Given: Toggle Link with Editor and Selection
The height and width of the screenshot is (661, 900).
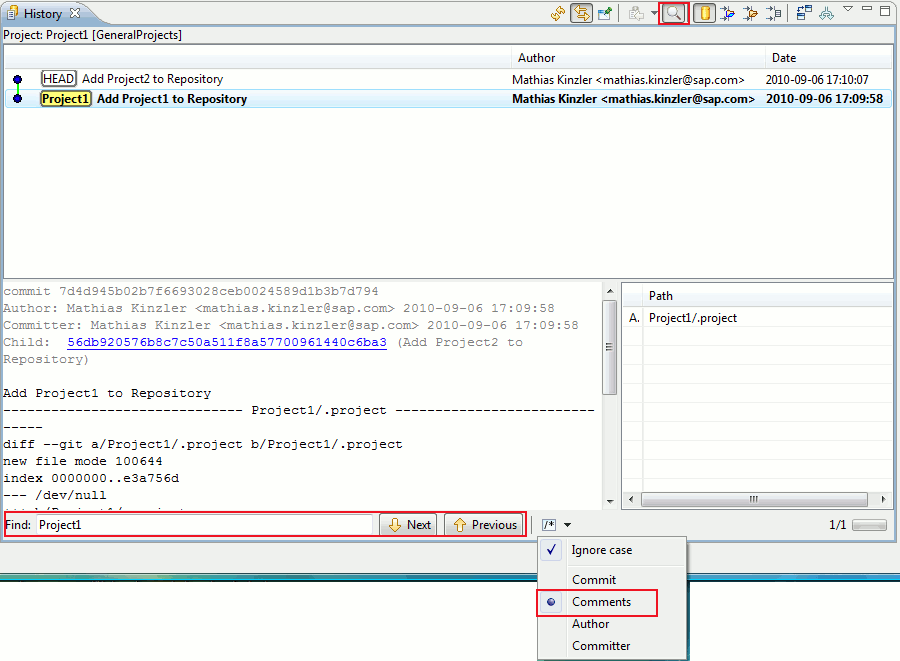Looking at the screenshot, I should pos(581,13).
